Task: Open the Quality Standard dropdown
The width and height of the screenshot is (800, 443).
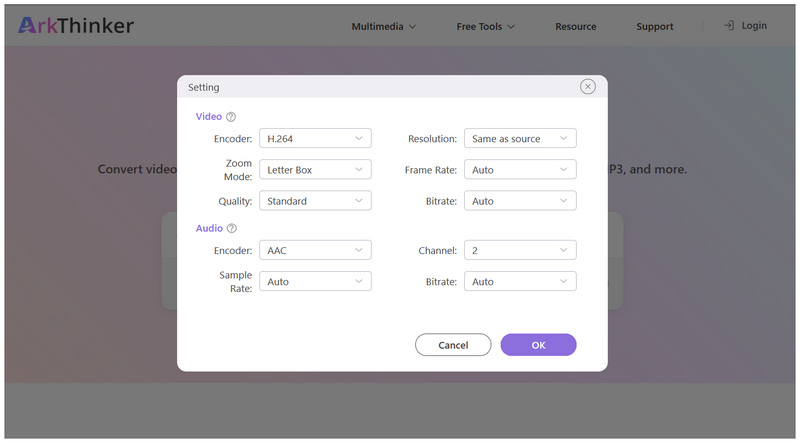Action: (315, 201)
